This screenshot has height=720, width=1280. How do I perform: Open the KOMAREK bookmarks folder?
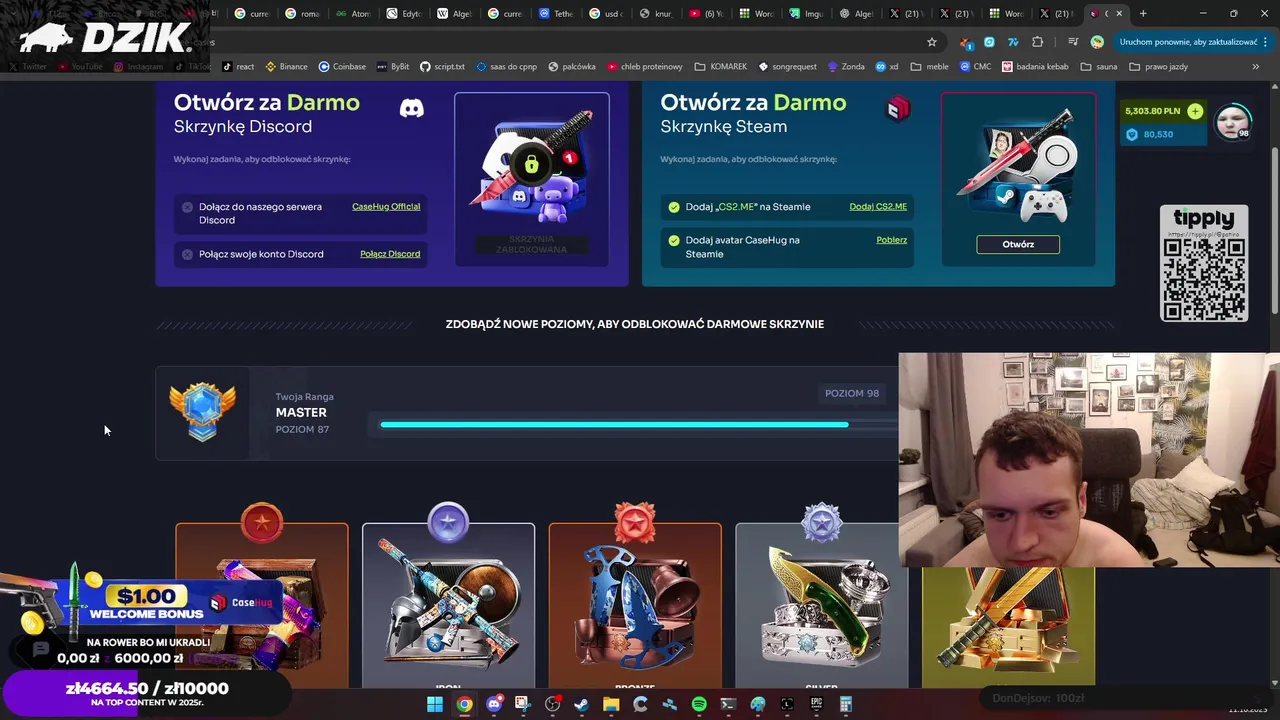(x=720, y=66)
